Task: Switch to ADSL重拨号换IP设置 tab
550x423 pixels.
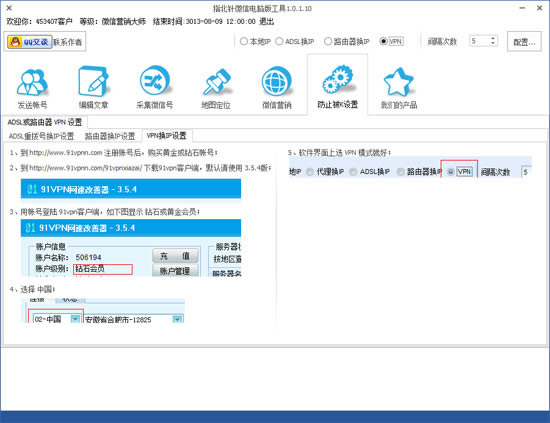Action: (x=41, y=136)
